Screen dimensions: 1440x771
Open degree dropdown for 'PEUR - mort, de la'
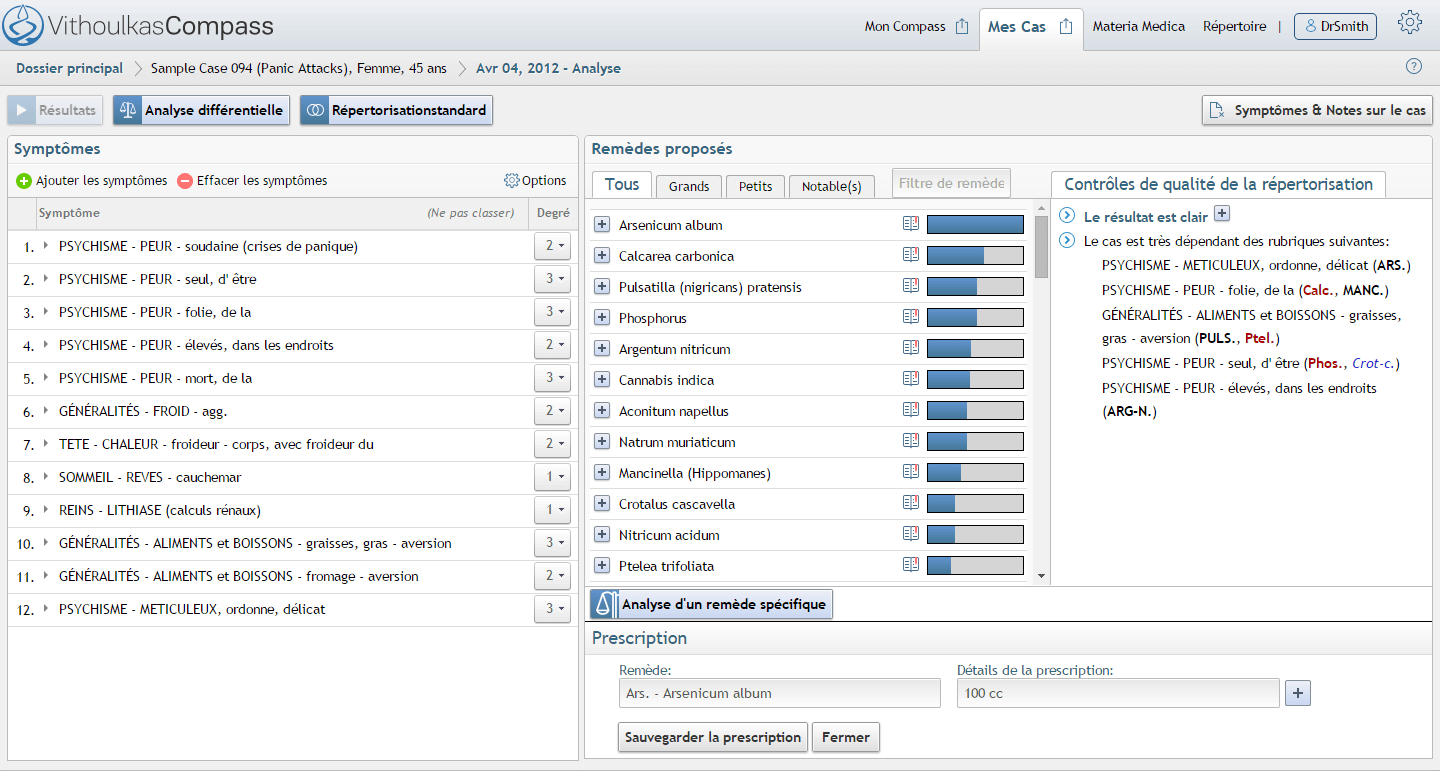552,378
